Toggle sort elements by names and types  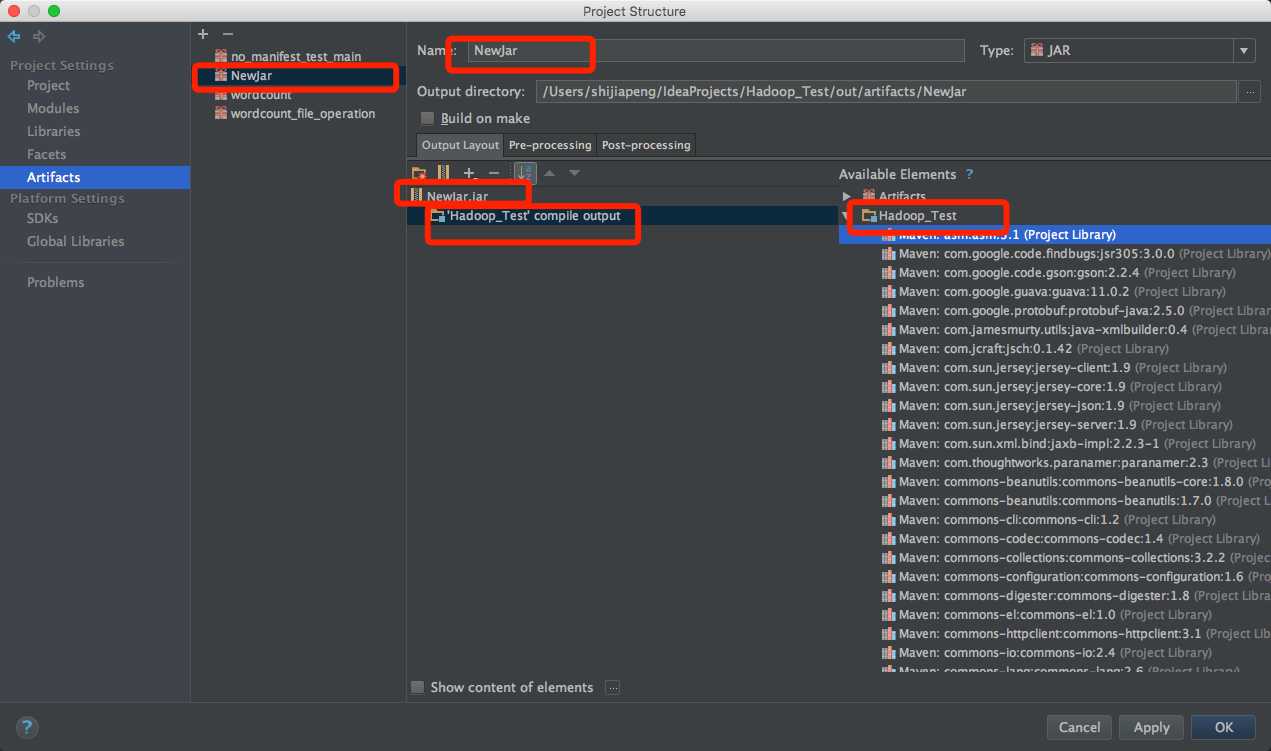click(525, 173)
